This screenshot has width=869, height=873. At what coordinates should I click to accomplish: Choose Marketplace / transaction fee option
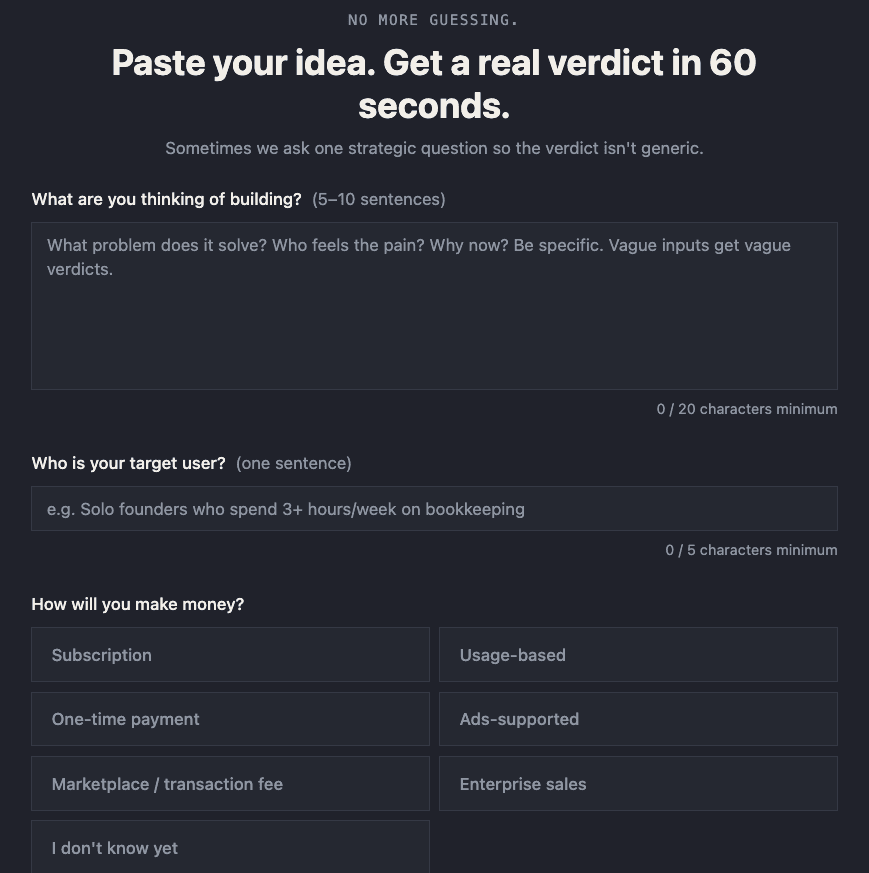(x=230, y=783)
